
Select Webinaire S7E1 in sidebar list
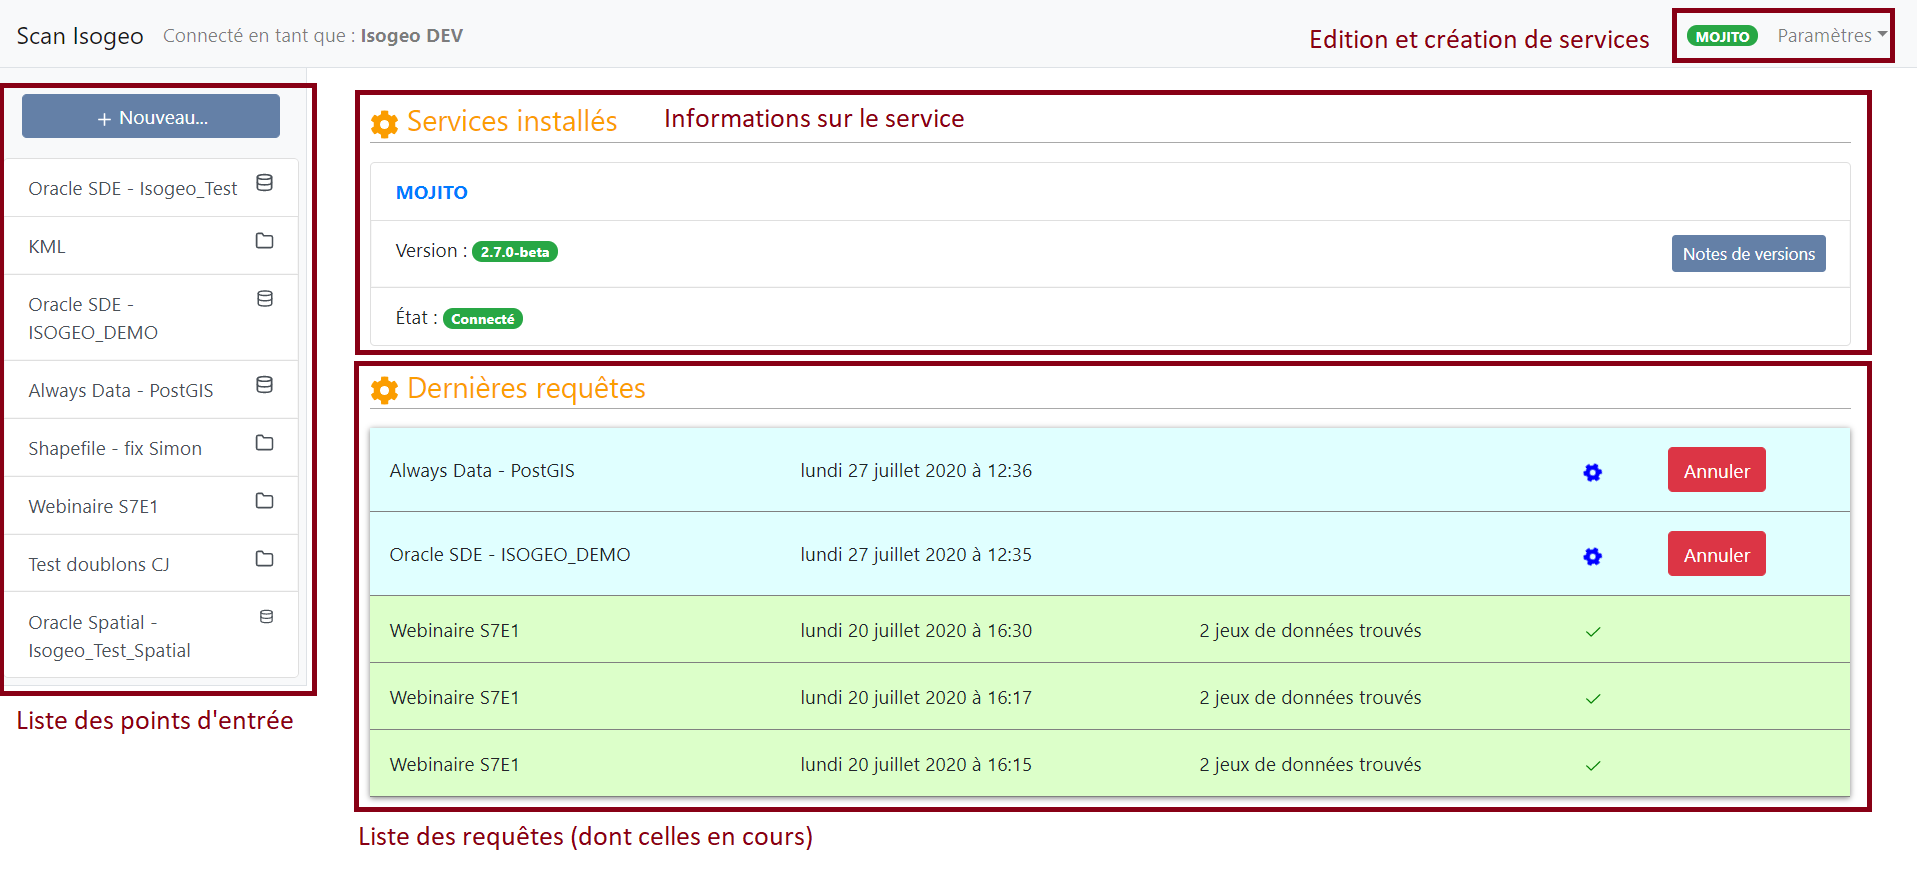click(151, 506)
